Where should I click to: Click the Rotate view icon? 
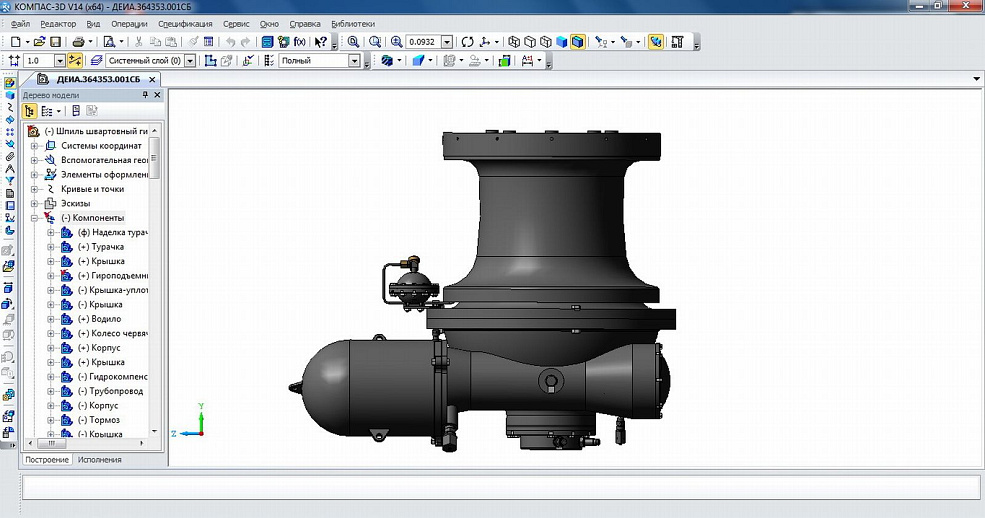click(467, 42)
